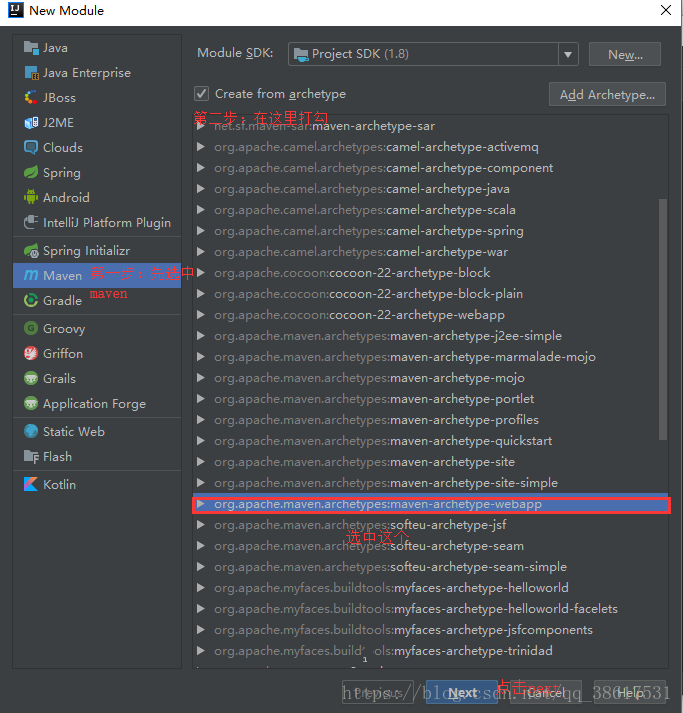This screenshot has width=683, height=713.
Task: Select the Java Enterprise module type
Action: click(97, 73)
